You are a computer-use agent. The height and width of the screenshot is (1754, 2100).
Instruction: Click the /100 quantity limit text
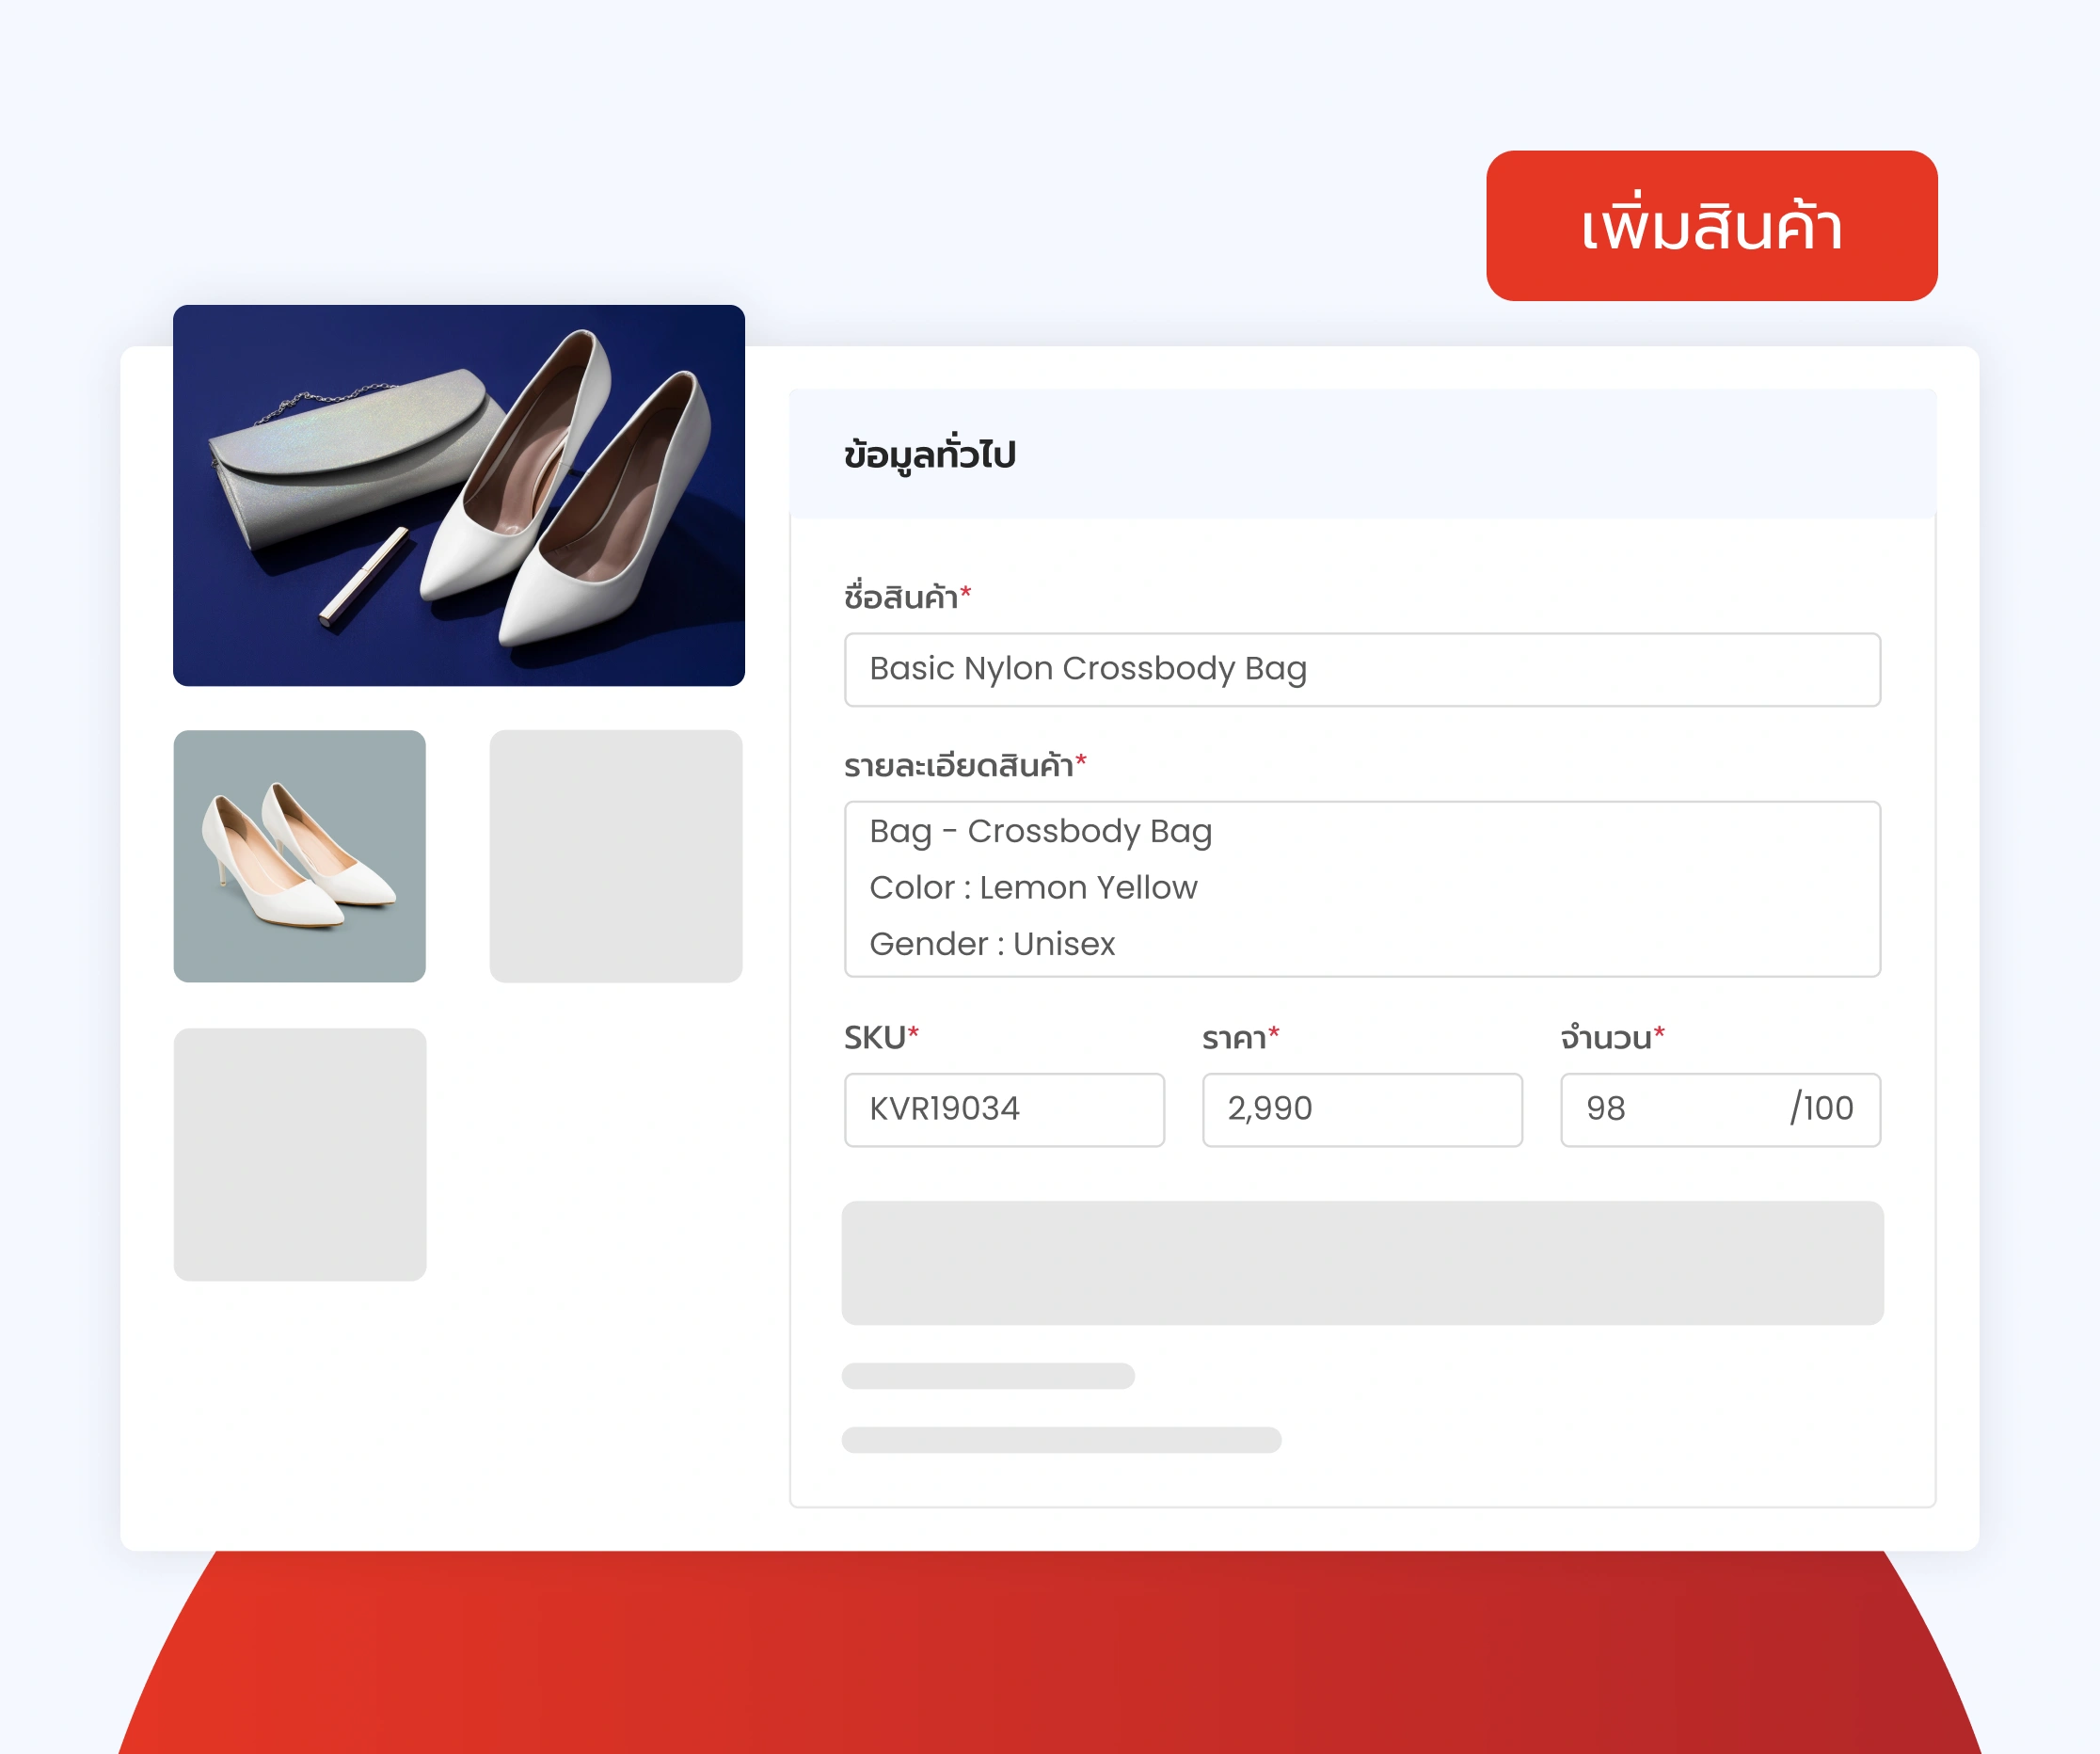point(1821,1109)
